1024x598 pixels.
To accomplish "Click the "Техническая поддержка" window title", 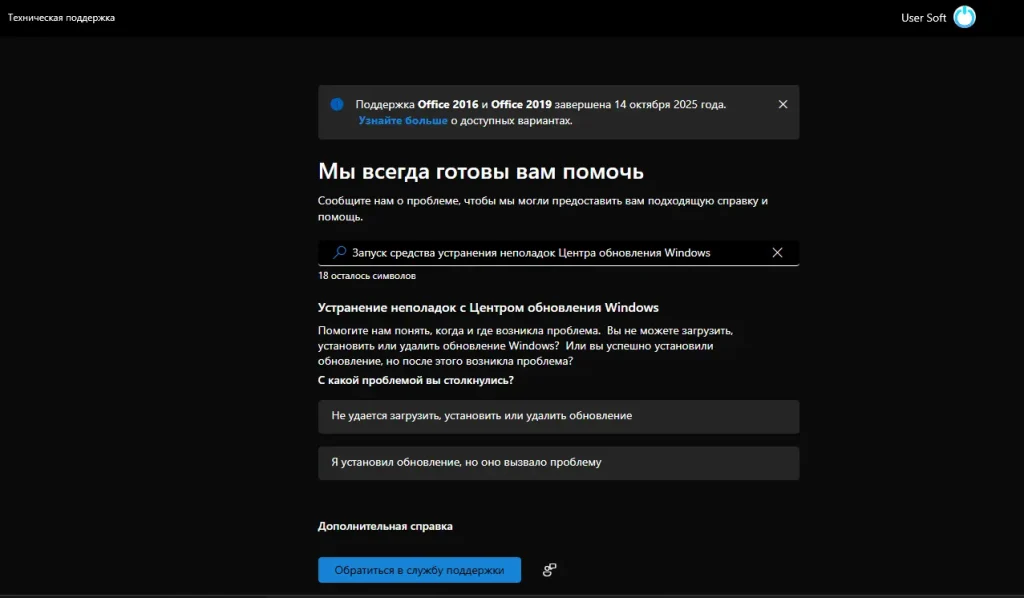I will pyautogui.click(x=61, y=18).
